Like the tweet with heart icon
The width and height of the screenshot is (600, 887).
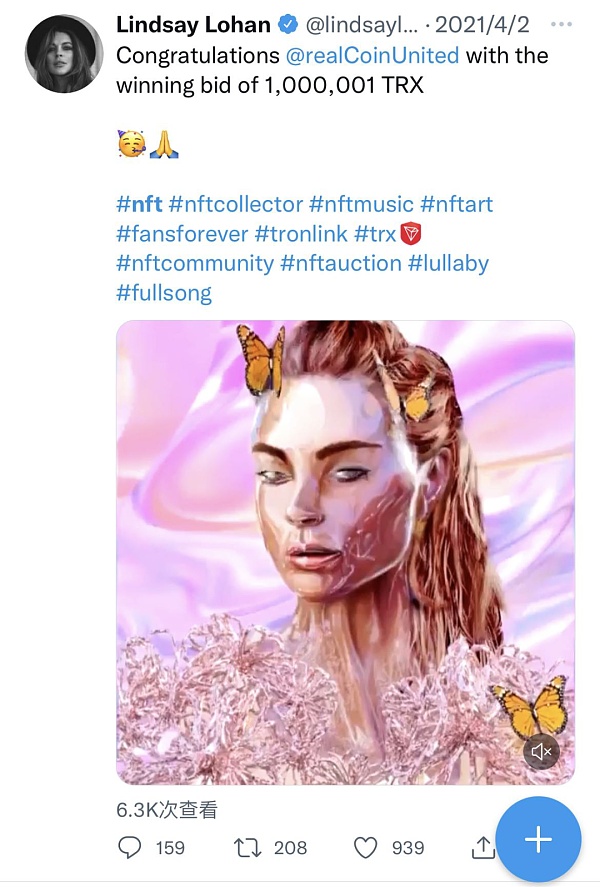click(x=367, y=847)
